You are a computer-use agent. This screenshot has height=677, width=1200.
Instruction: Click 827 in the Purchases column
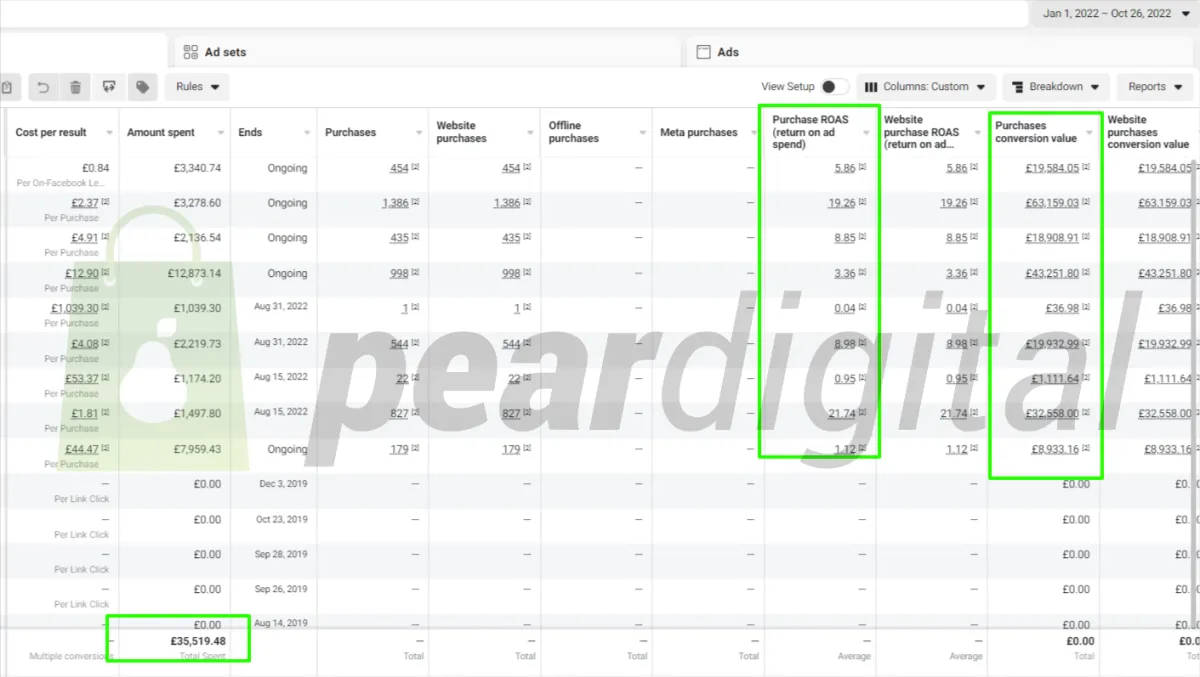[398, 414]
